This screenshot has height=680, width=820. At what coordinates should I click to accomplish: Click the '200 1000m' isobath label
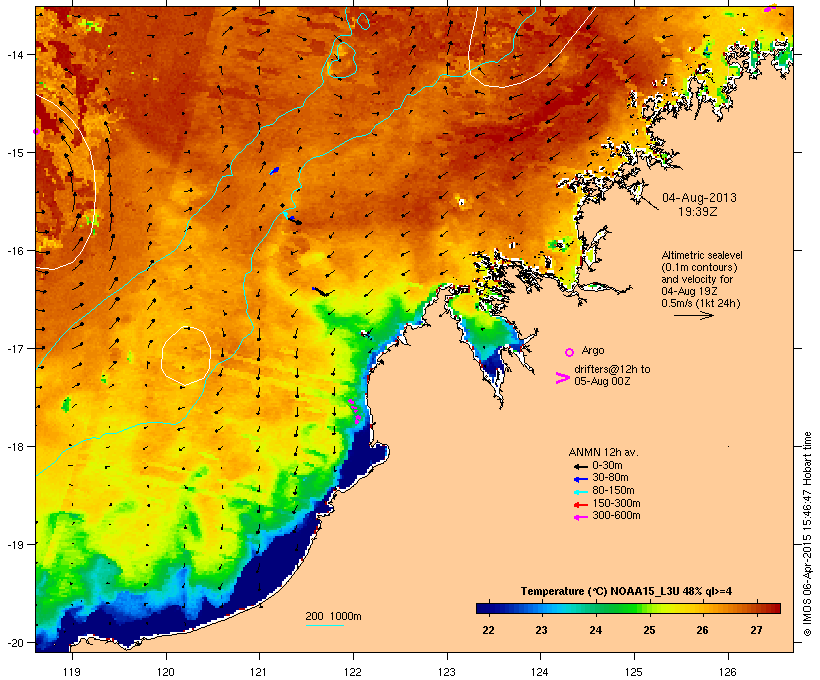[x=333, y=616]
